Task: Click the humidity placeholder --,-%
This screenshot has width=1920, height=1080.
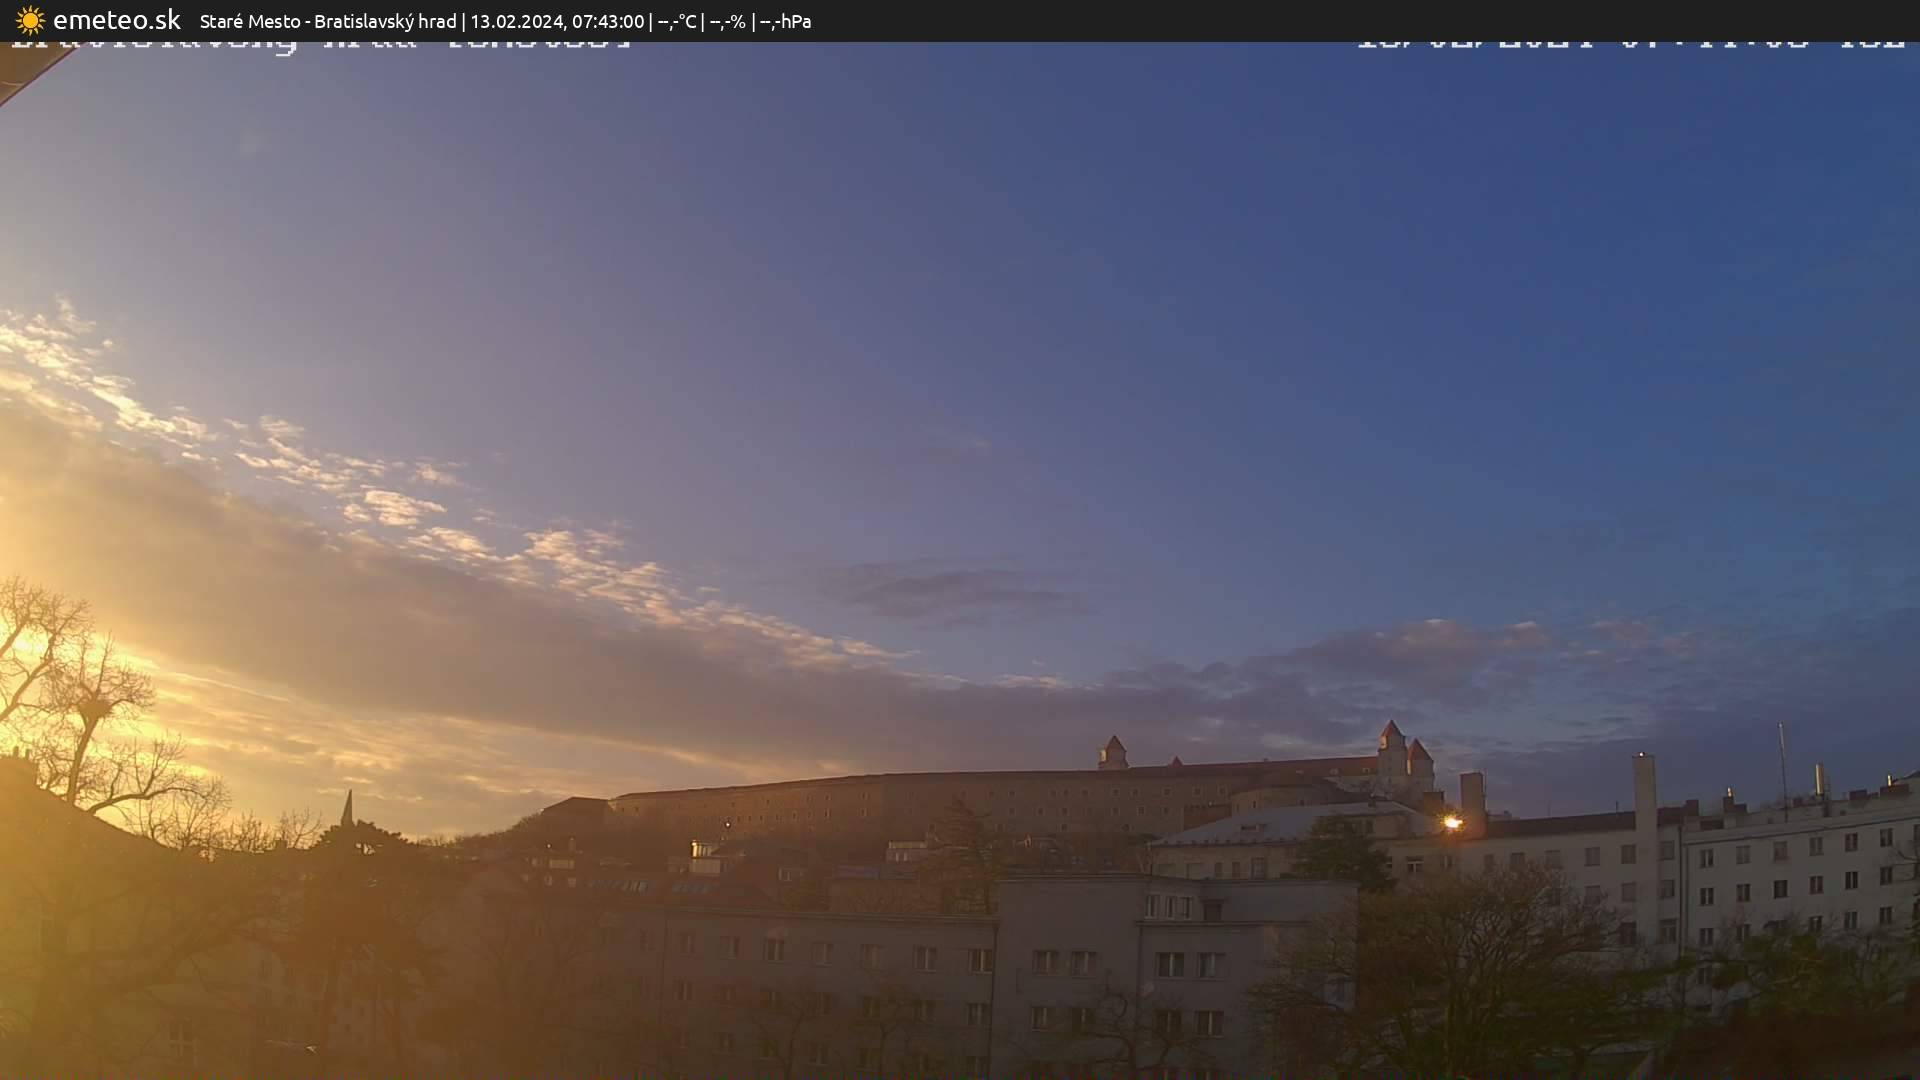Action: click(729, 21)
